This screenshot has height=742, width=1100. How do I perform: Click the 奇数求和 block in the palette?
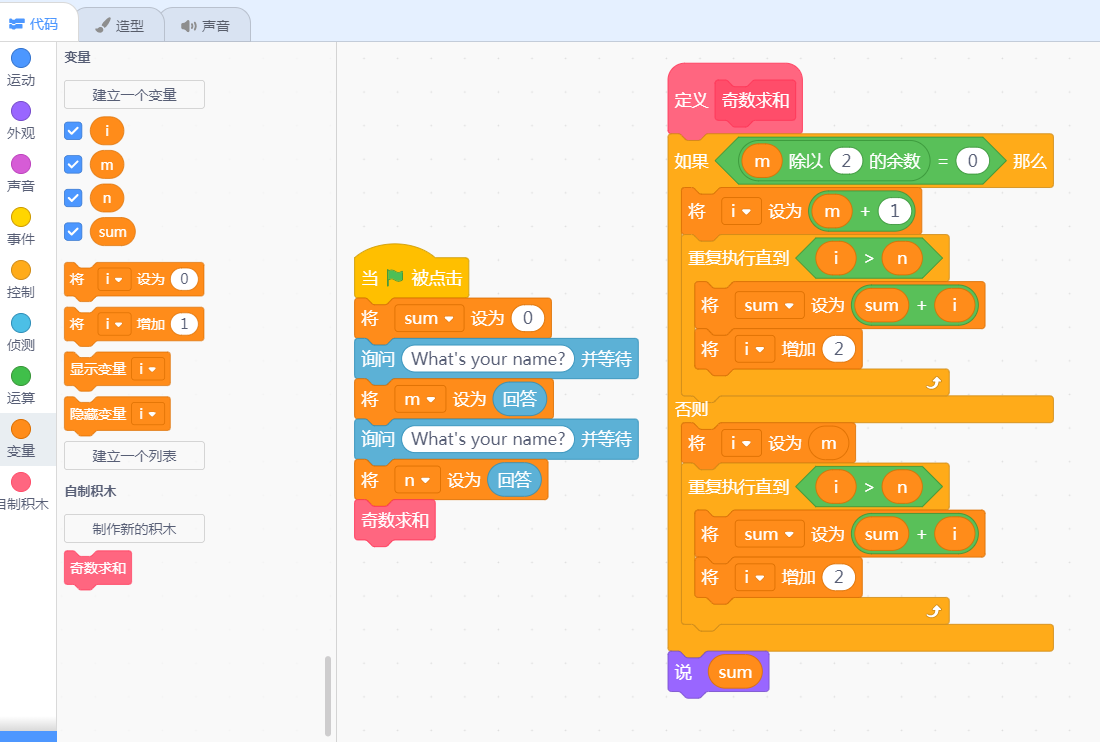coord(98,569)
